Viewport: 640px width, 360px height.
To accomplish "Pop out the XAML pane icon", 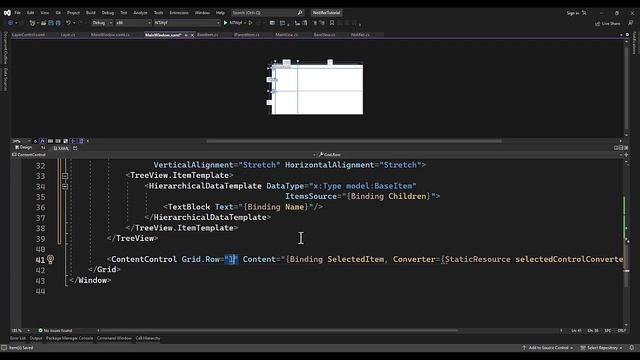I will pos(75,149).
